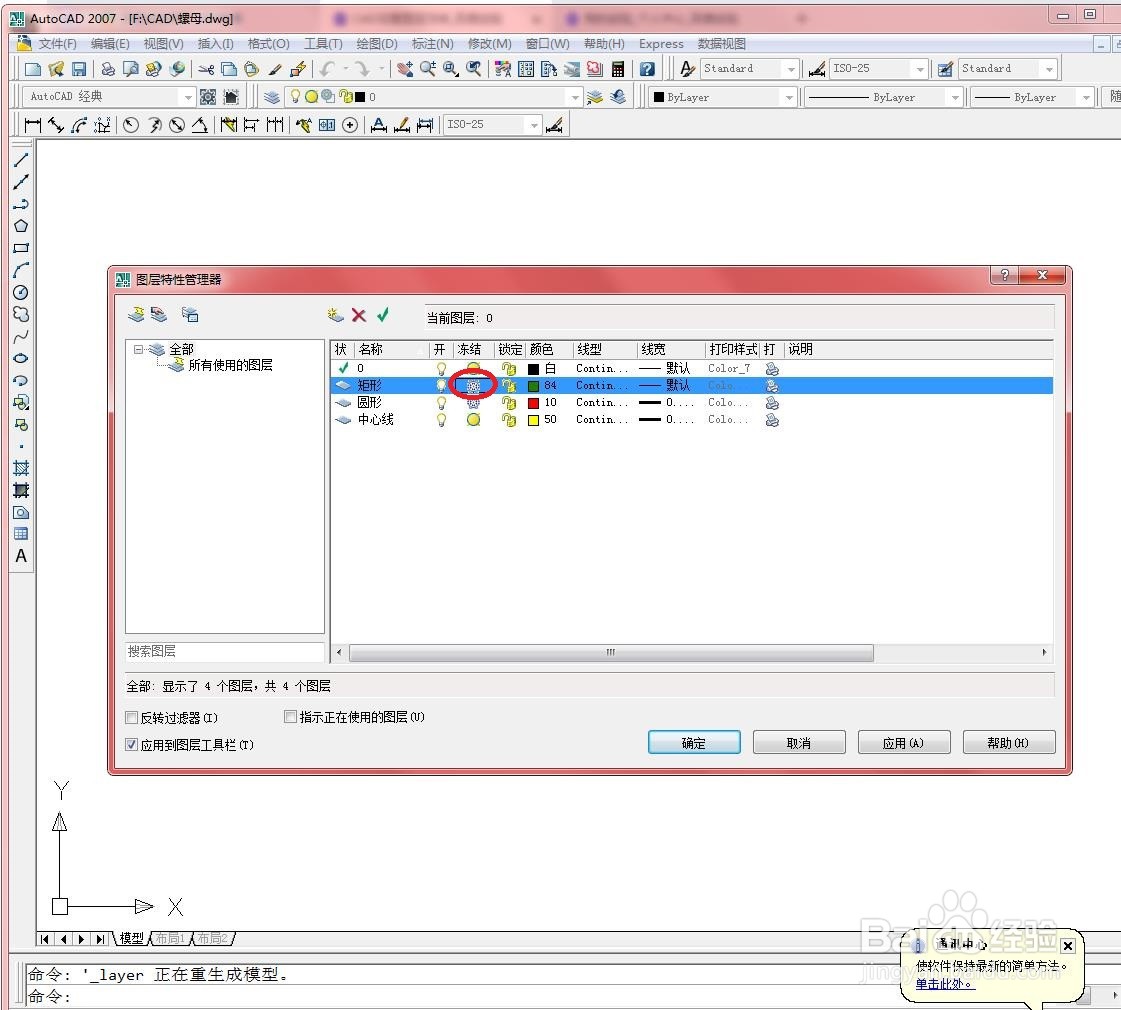Click the 取消 button
Viewport: 1121px width, 1010px height.
(x=799, y=743)
